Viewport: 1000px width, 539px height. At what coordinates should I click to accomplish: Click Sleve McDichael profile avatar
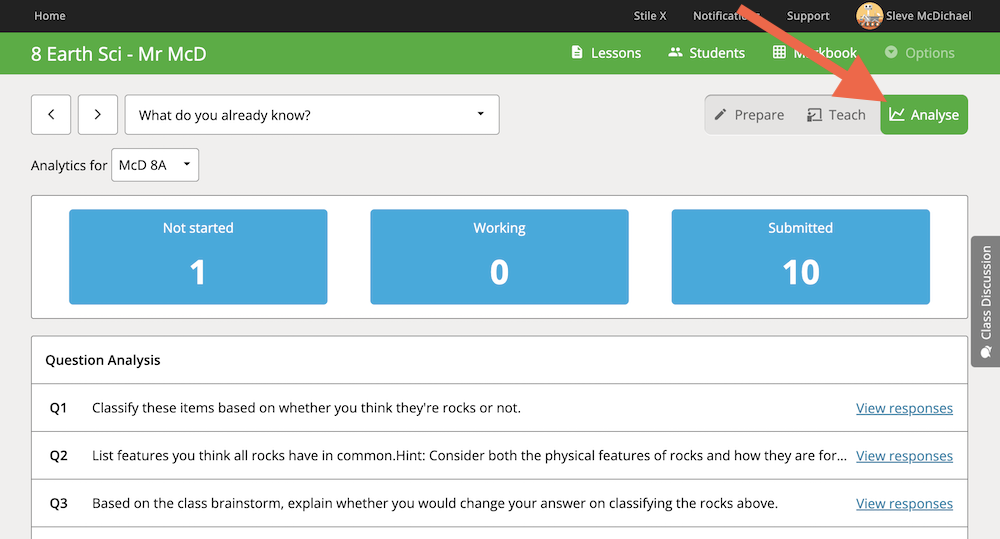[x=869, y=16]
